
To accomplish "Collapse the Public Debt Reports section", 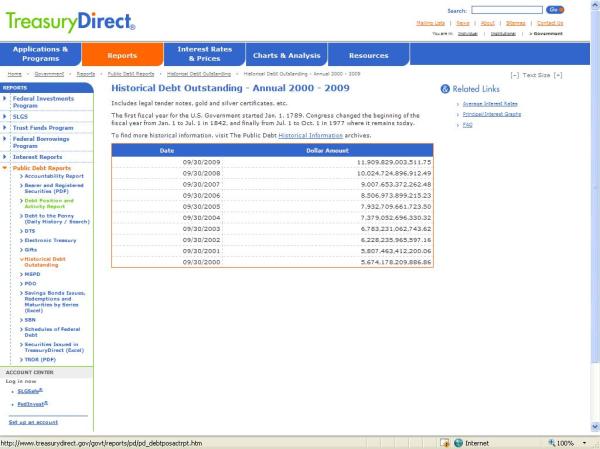I will click(x=4, y=168).
